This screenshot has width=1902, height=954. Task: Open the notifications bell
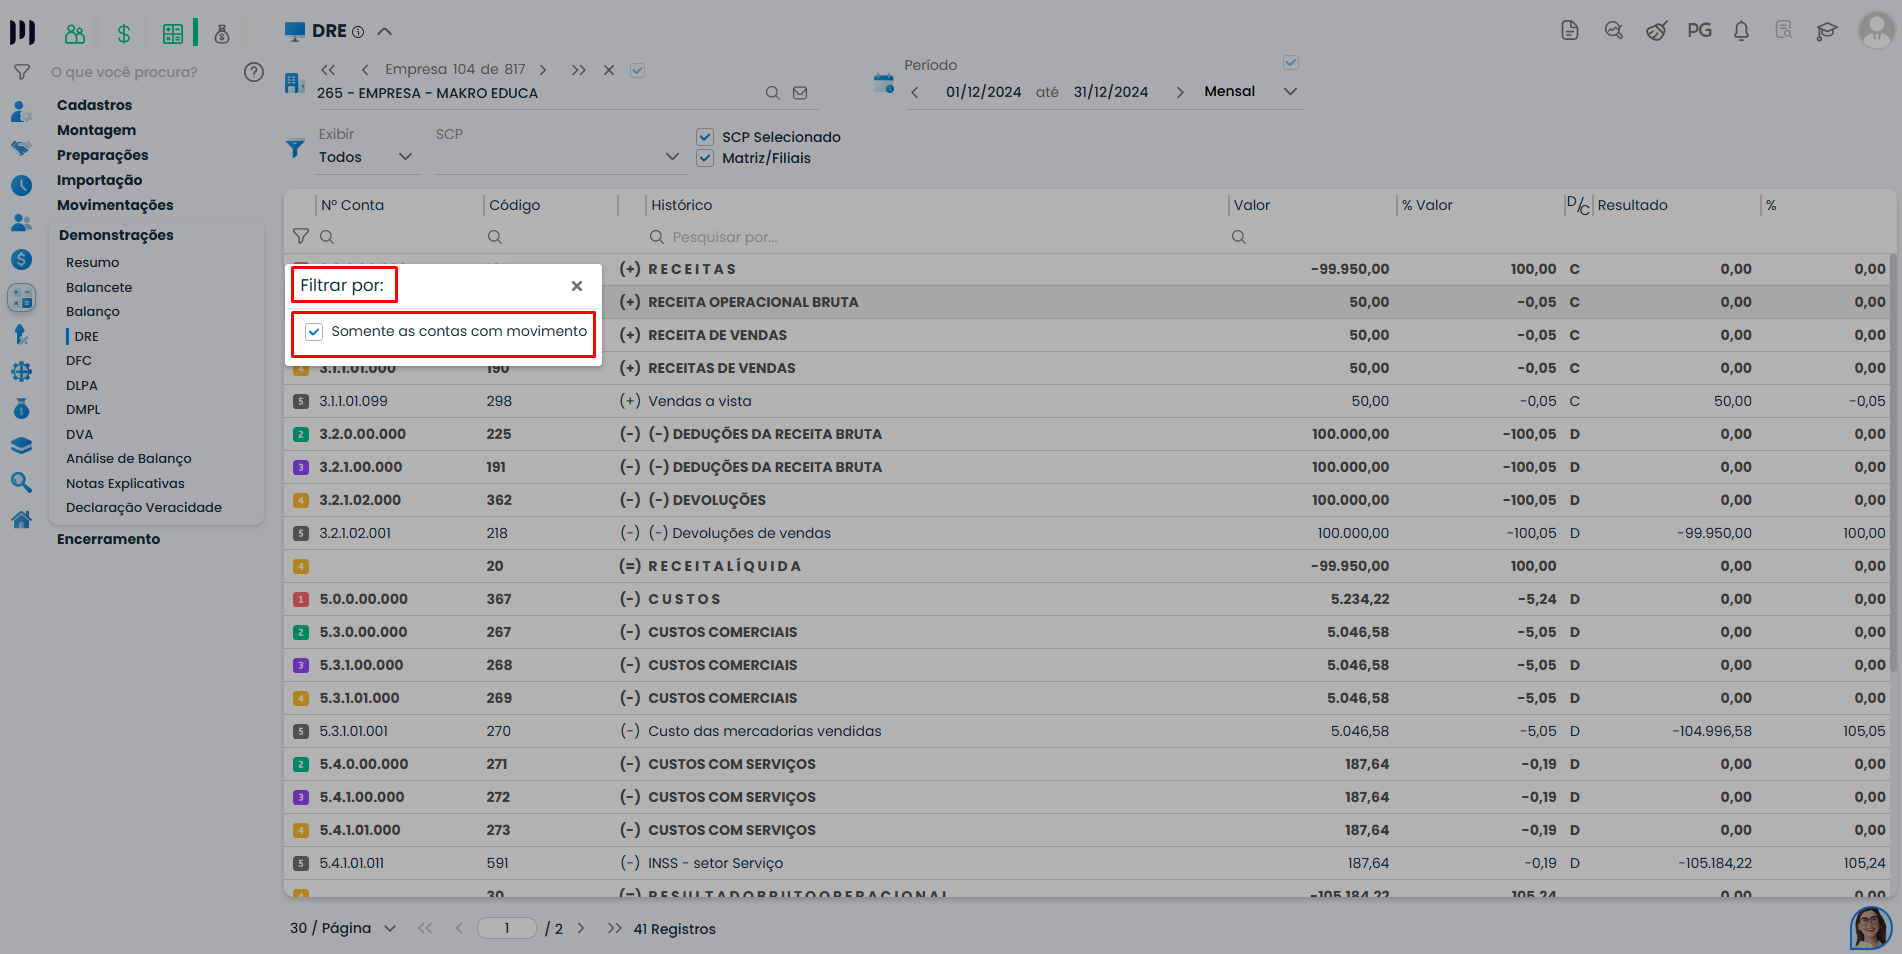pos(1741,31)
